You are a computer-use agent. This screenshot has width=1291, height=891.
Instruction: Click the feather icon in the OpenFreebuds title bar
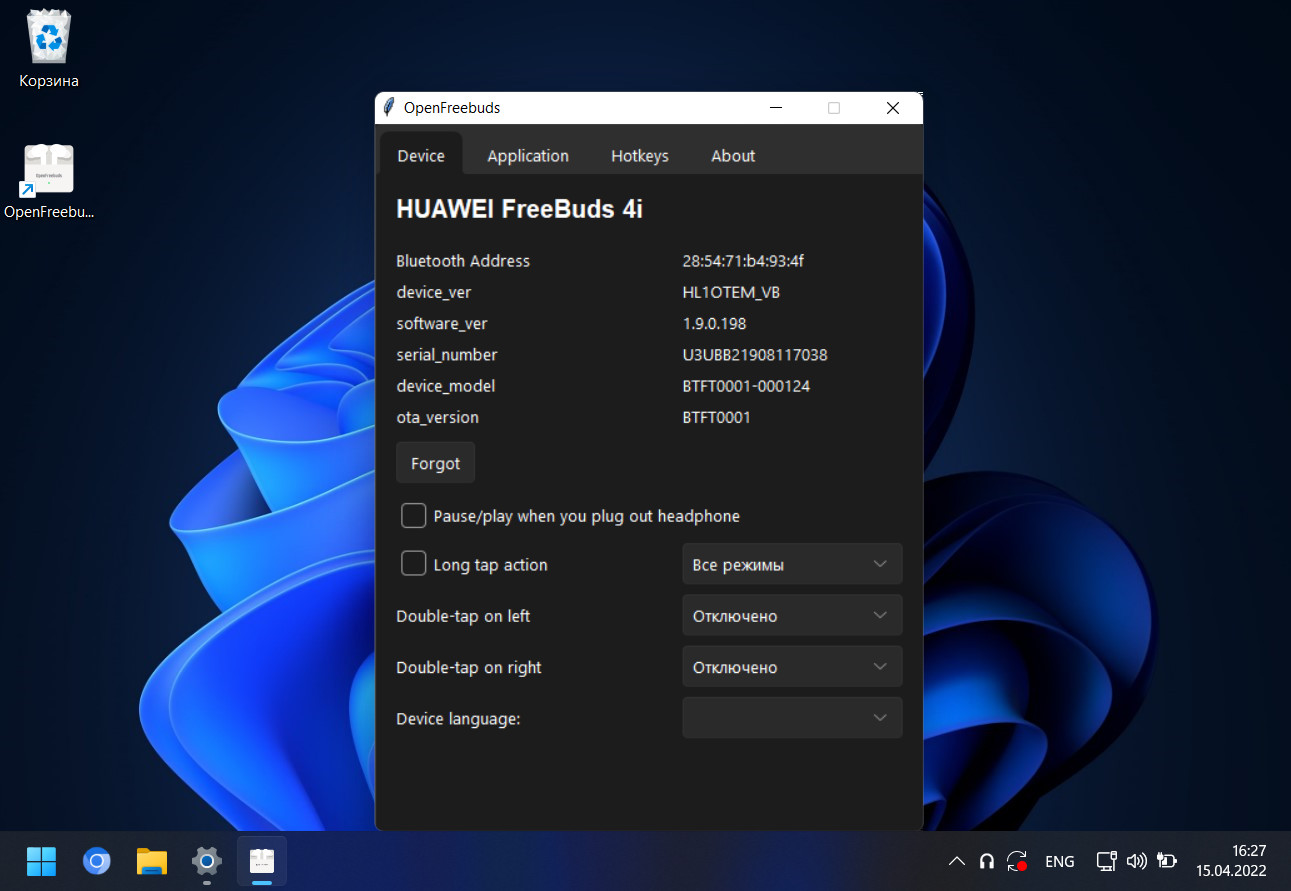coord(389,108)
